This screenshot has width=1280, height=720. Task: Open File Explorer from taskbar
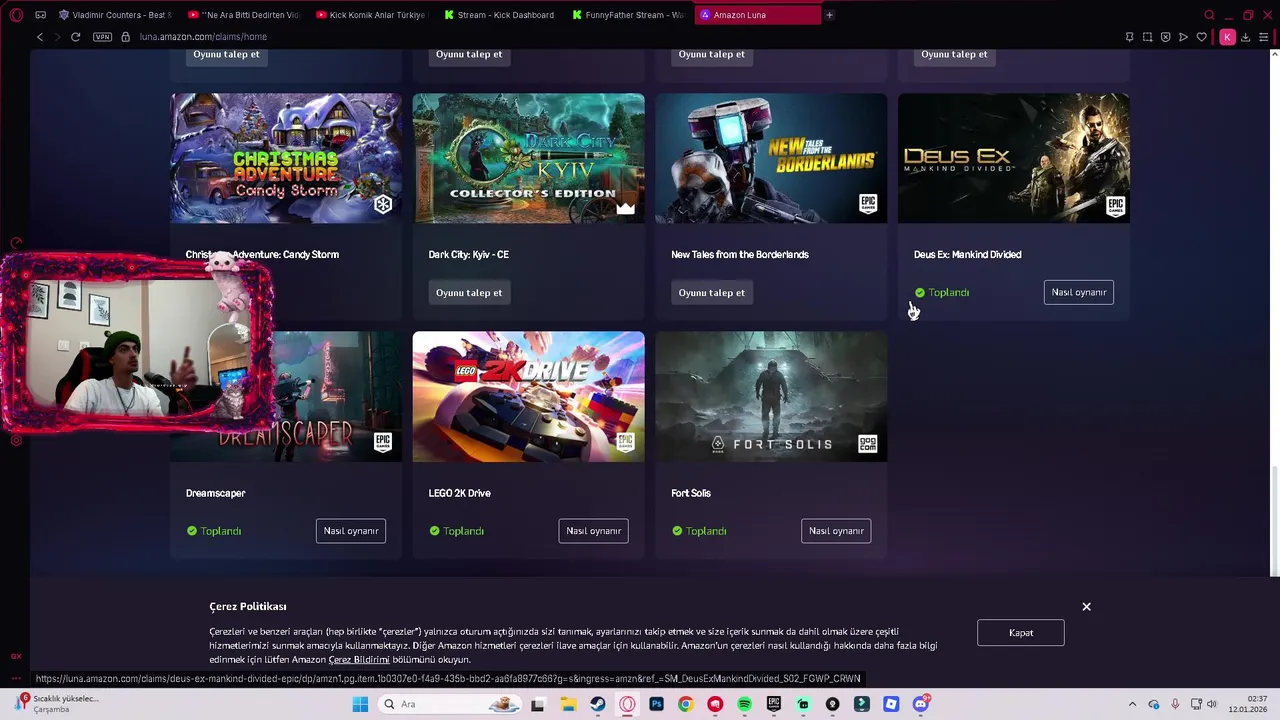(568, 704)
